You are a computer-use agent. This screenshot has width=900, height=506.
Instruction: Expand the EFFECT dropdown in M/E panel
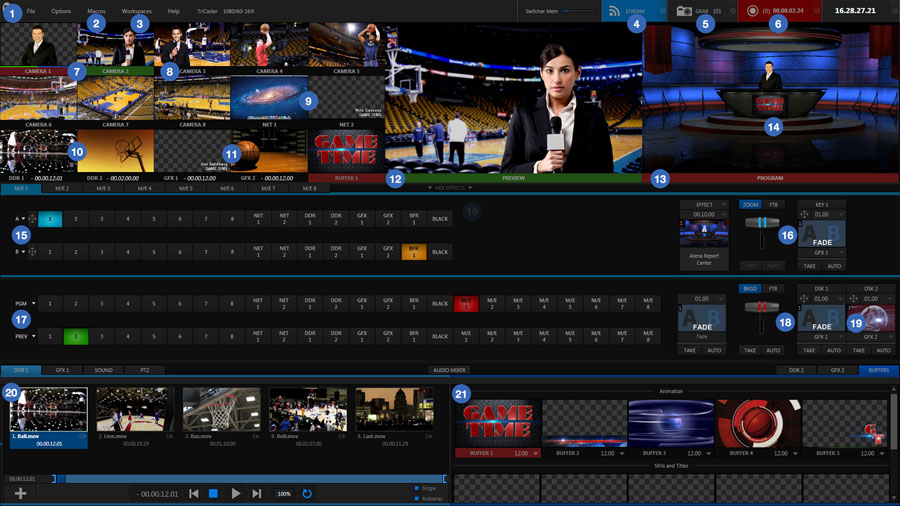726,204
